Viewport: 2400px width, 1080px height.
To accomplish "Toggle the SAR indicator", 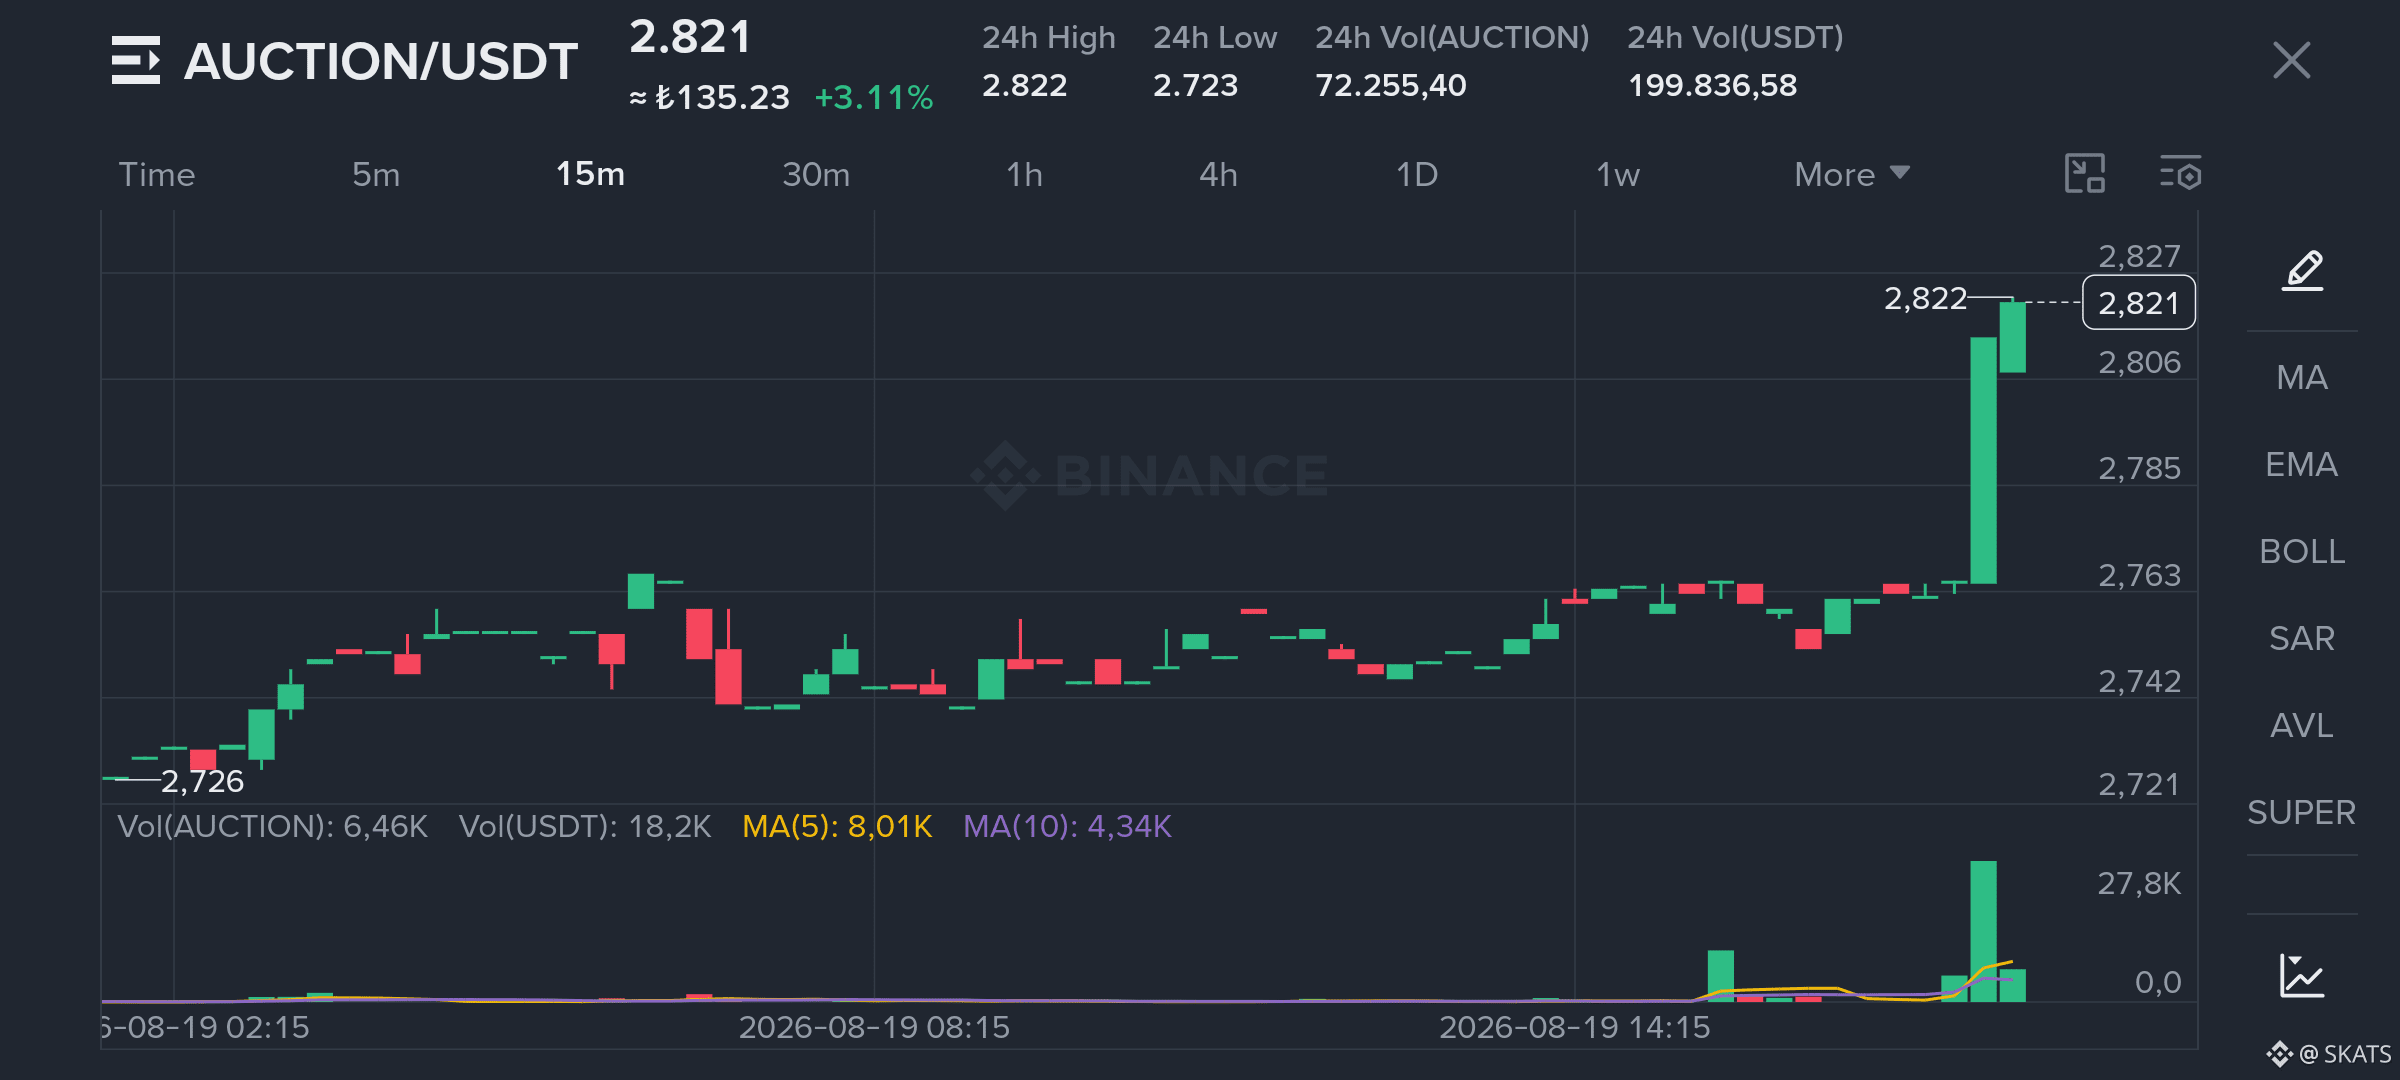I will pos(2302,639).
